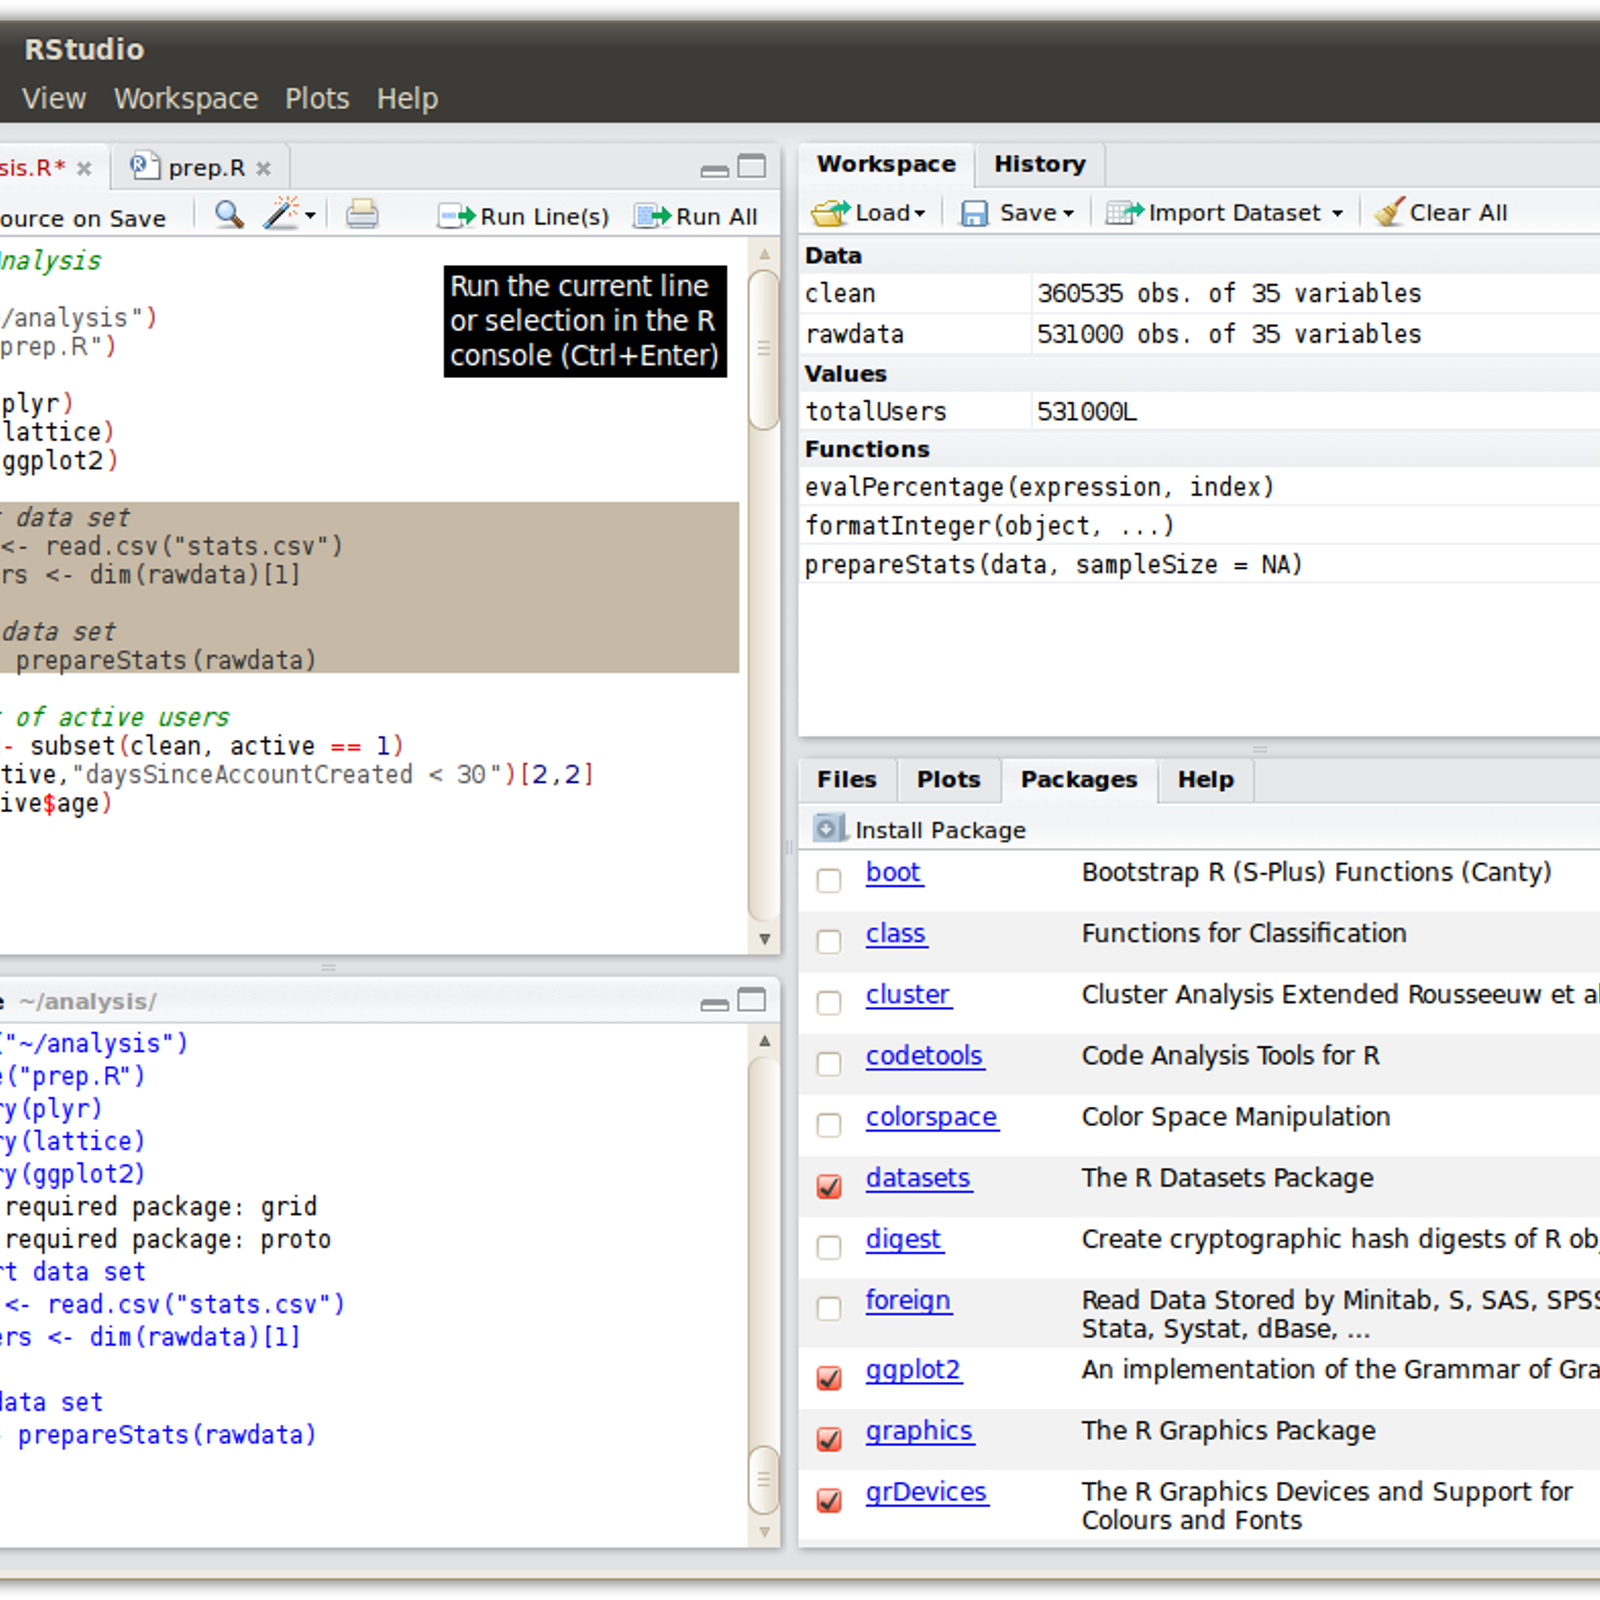Select the totalUsers value row
The width and height of the screenshot is (1600, 1600).
pos(1200,411)
